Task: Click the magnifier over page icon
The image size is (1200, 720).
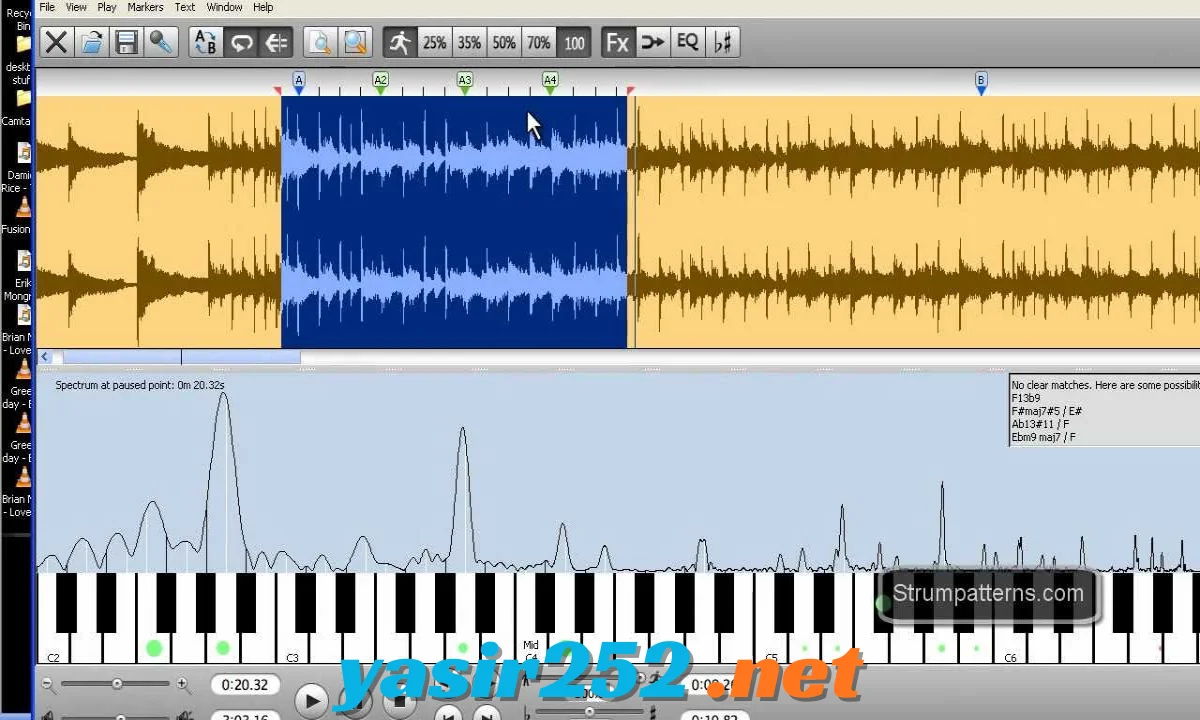Action: click(320, 42)
